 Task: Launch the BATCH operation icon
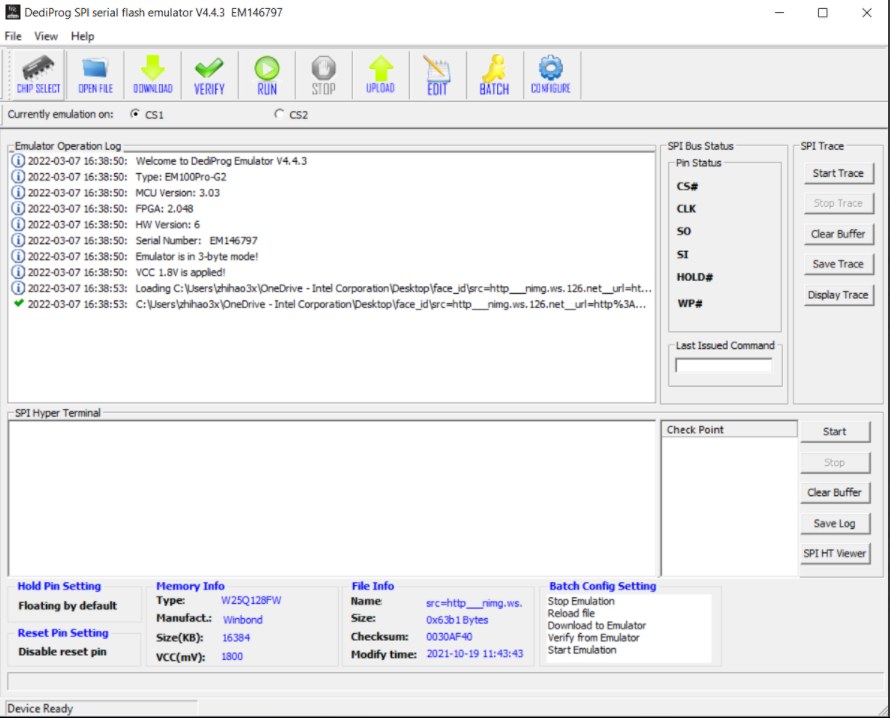tap(494, 74)
